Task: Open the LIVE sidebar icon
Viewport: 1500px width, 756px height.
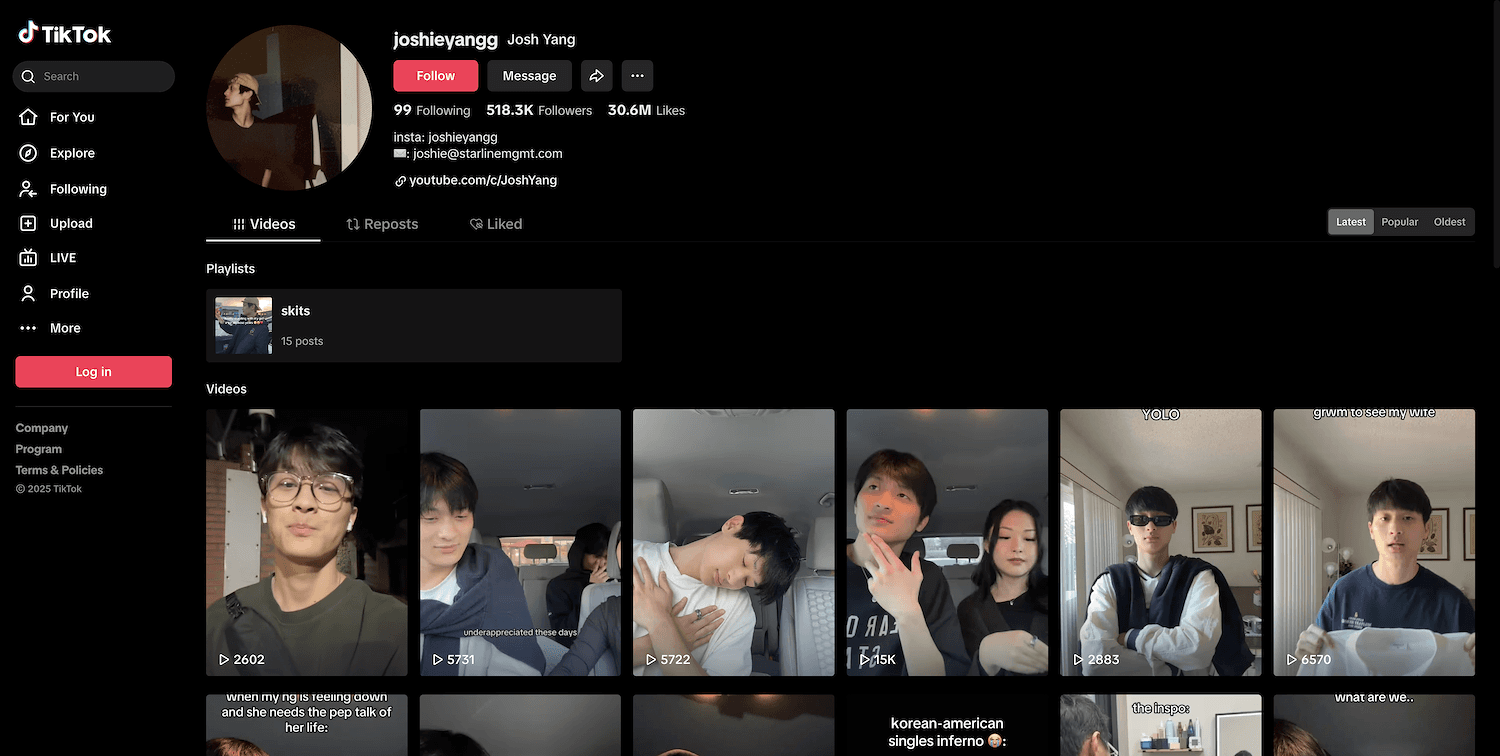Action: (29, 258)
